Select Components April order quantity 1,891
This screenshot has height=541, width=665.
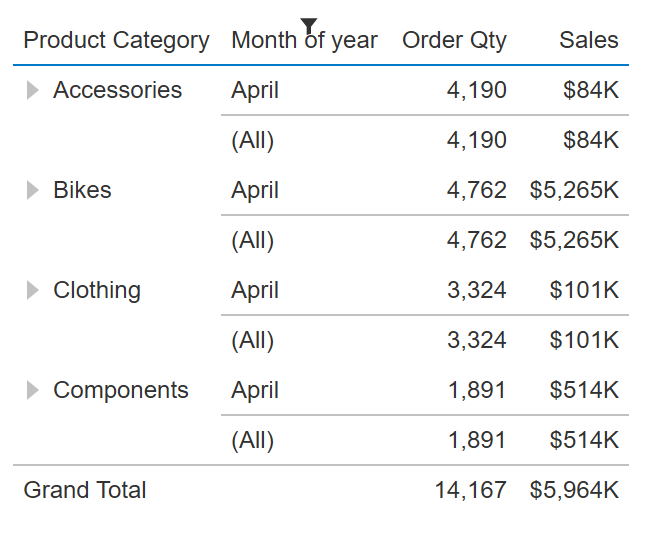click(476, 390)
